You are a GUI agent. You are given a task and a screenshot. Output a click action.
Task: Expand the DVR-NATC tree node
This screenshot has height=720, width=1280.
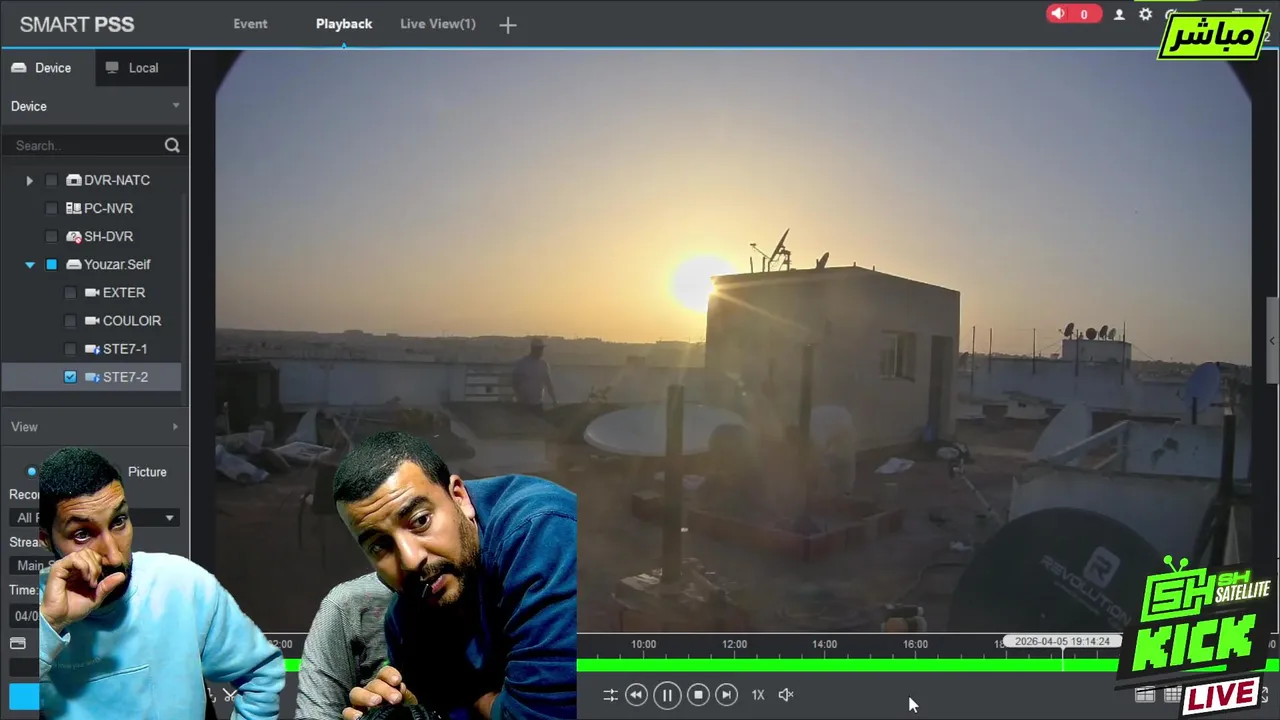(29, 180)
